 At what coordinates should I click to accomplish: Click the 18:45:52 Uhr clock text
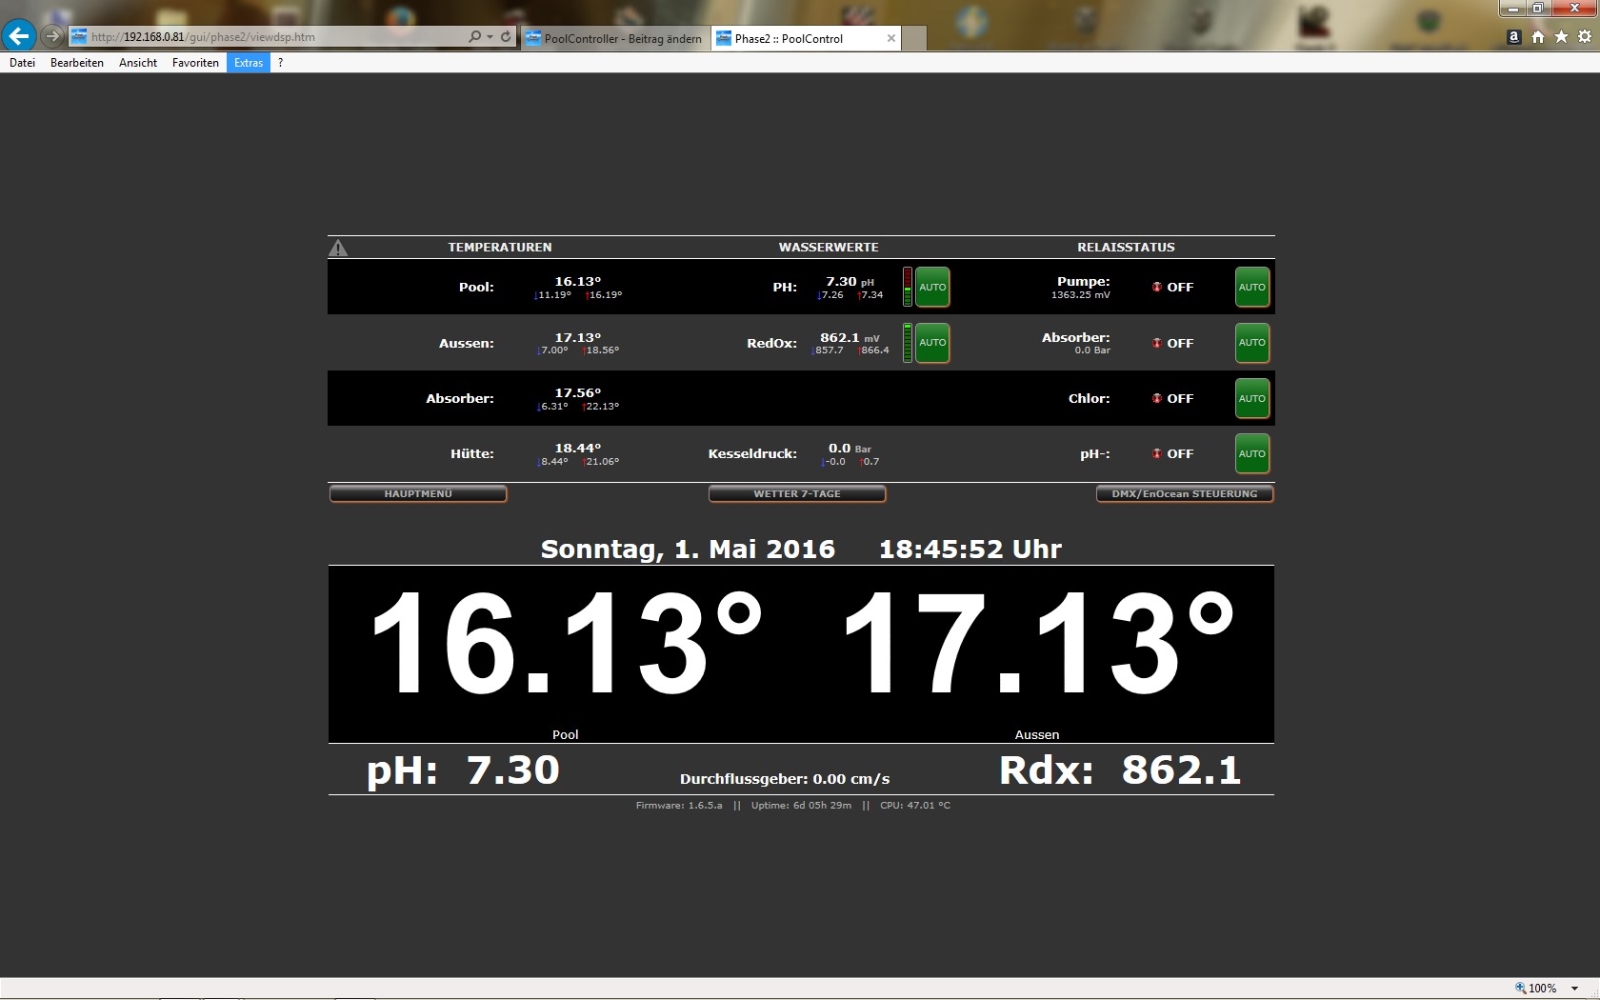970,549
